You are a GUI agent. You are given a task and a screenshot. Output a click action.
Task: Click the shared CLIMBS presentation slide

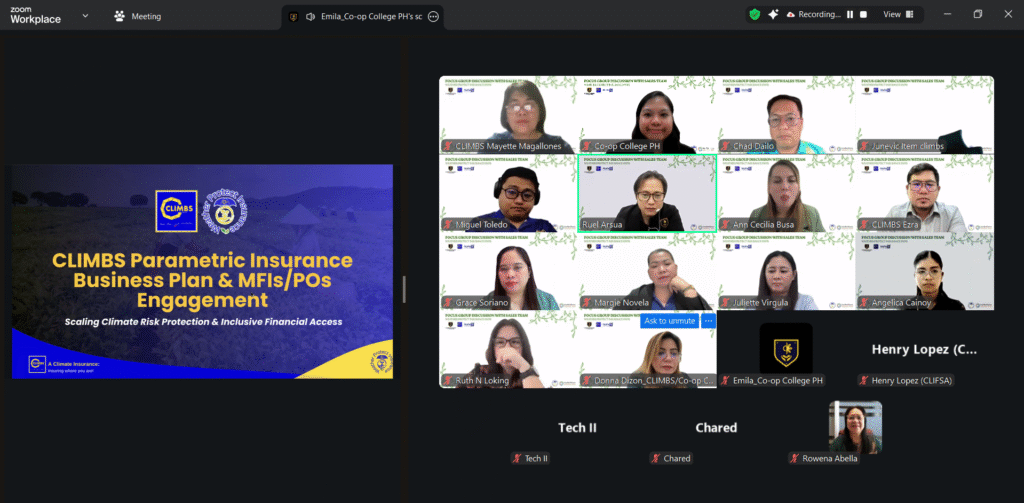[202, 271]
